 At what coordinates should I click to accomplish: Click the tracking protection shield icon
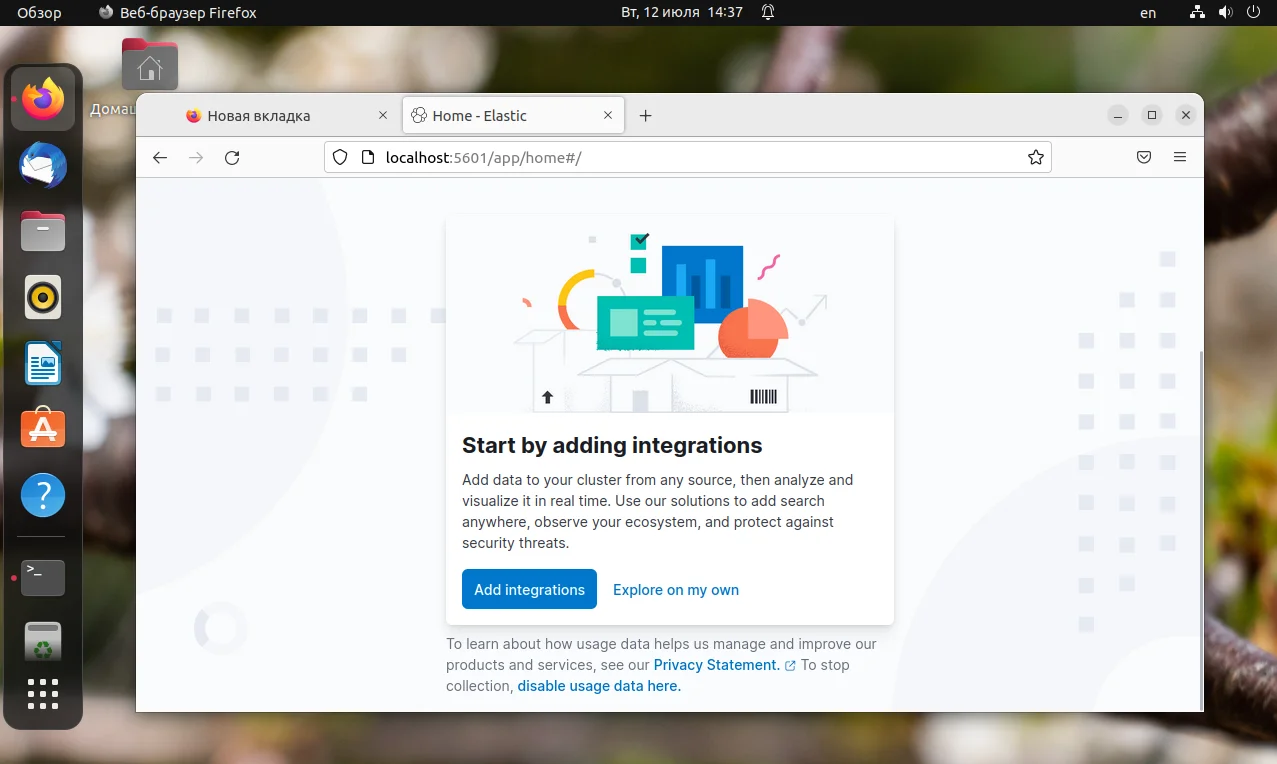(x=340, y=157)
